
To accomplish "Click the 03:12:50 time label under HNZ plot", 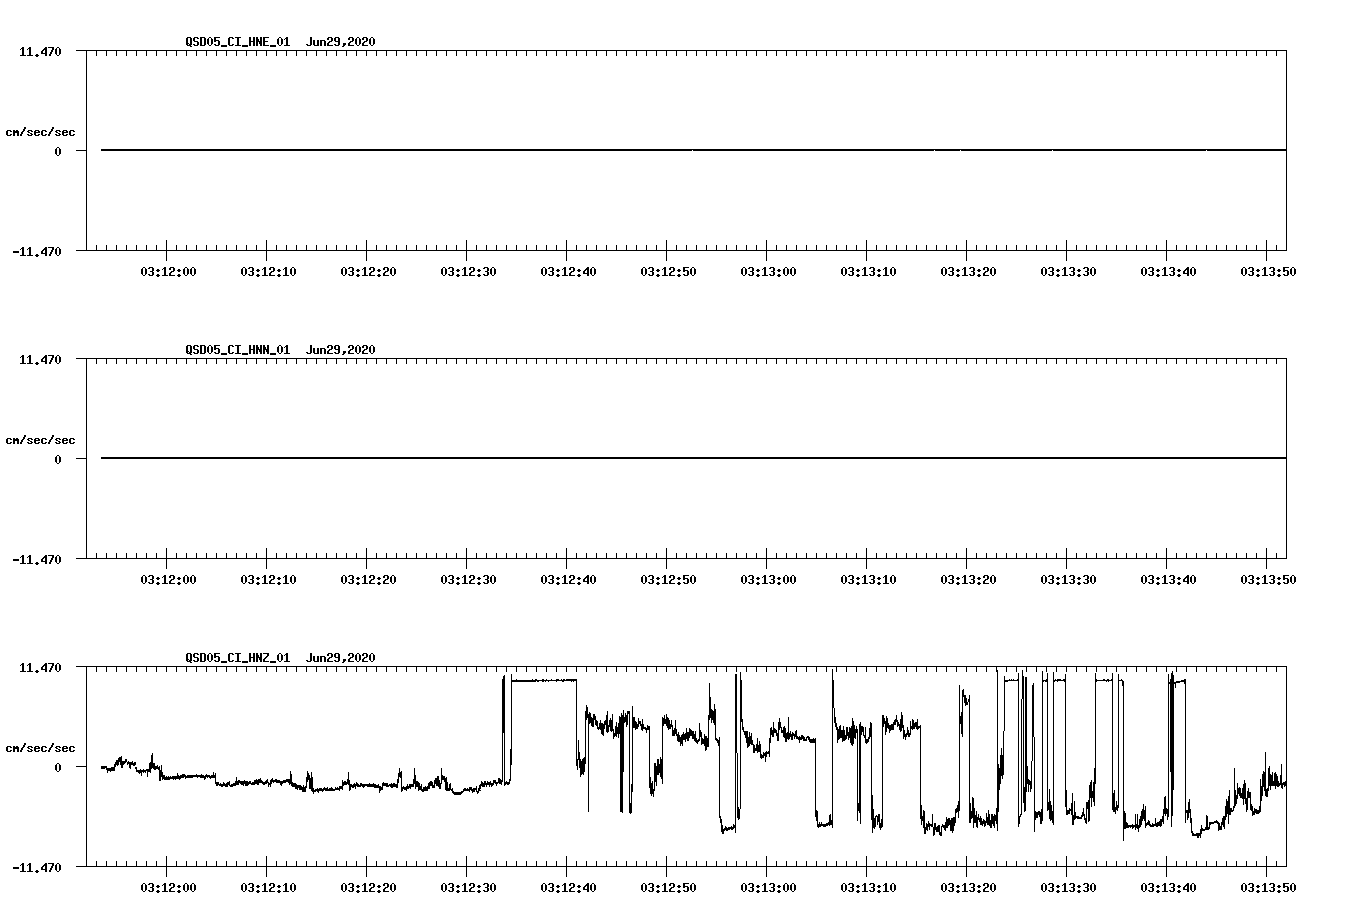I will [668, 887].
